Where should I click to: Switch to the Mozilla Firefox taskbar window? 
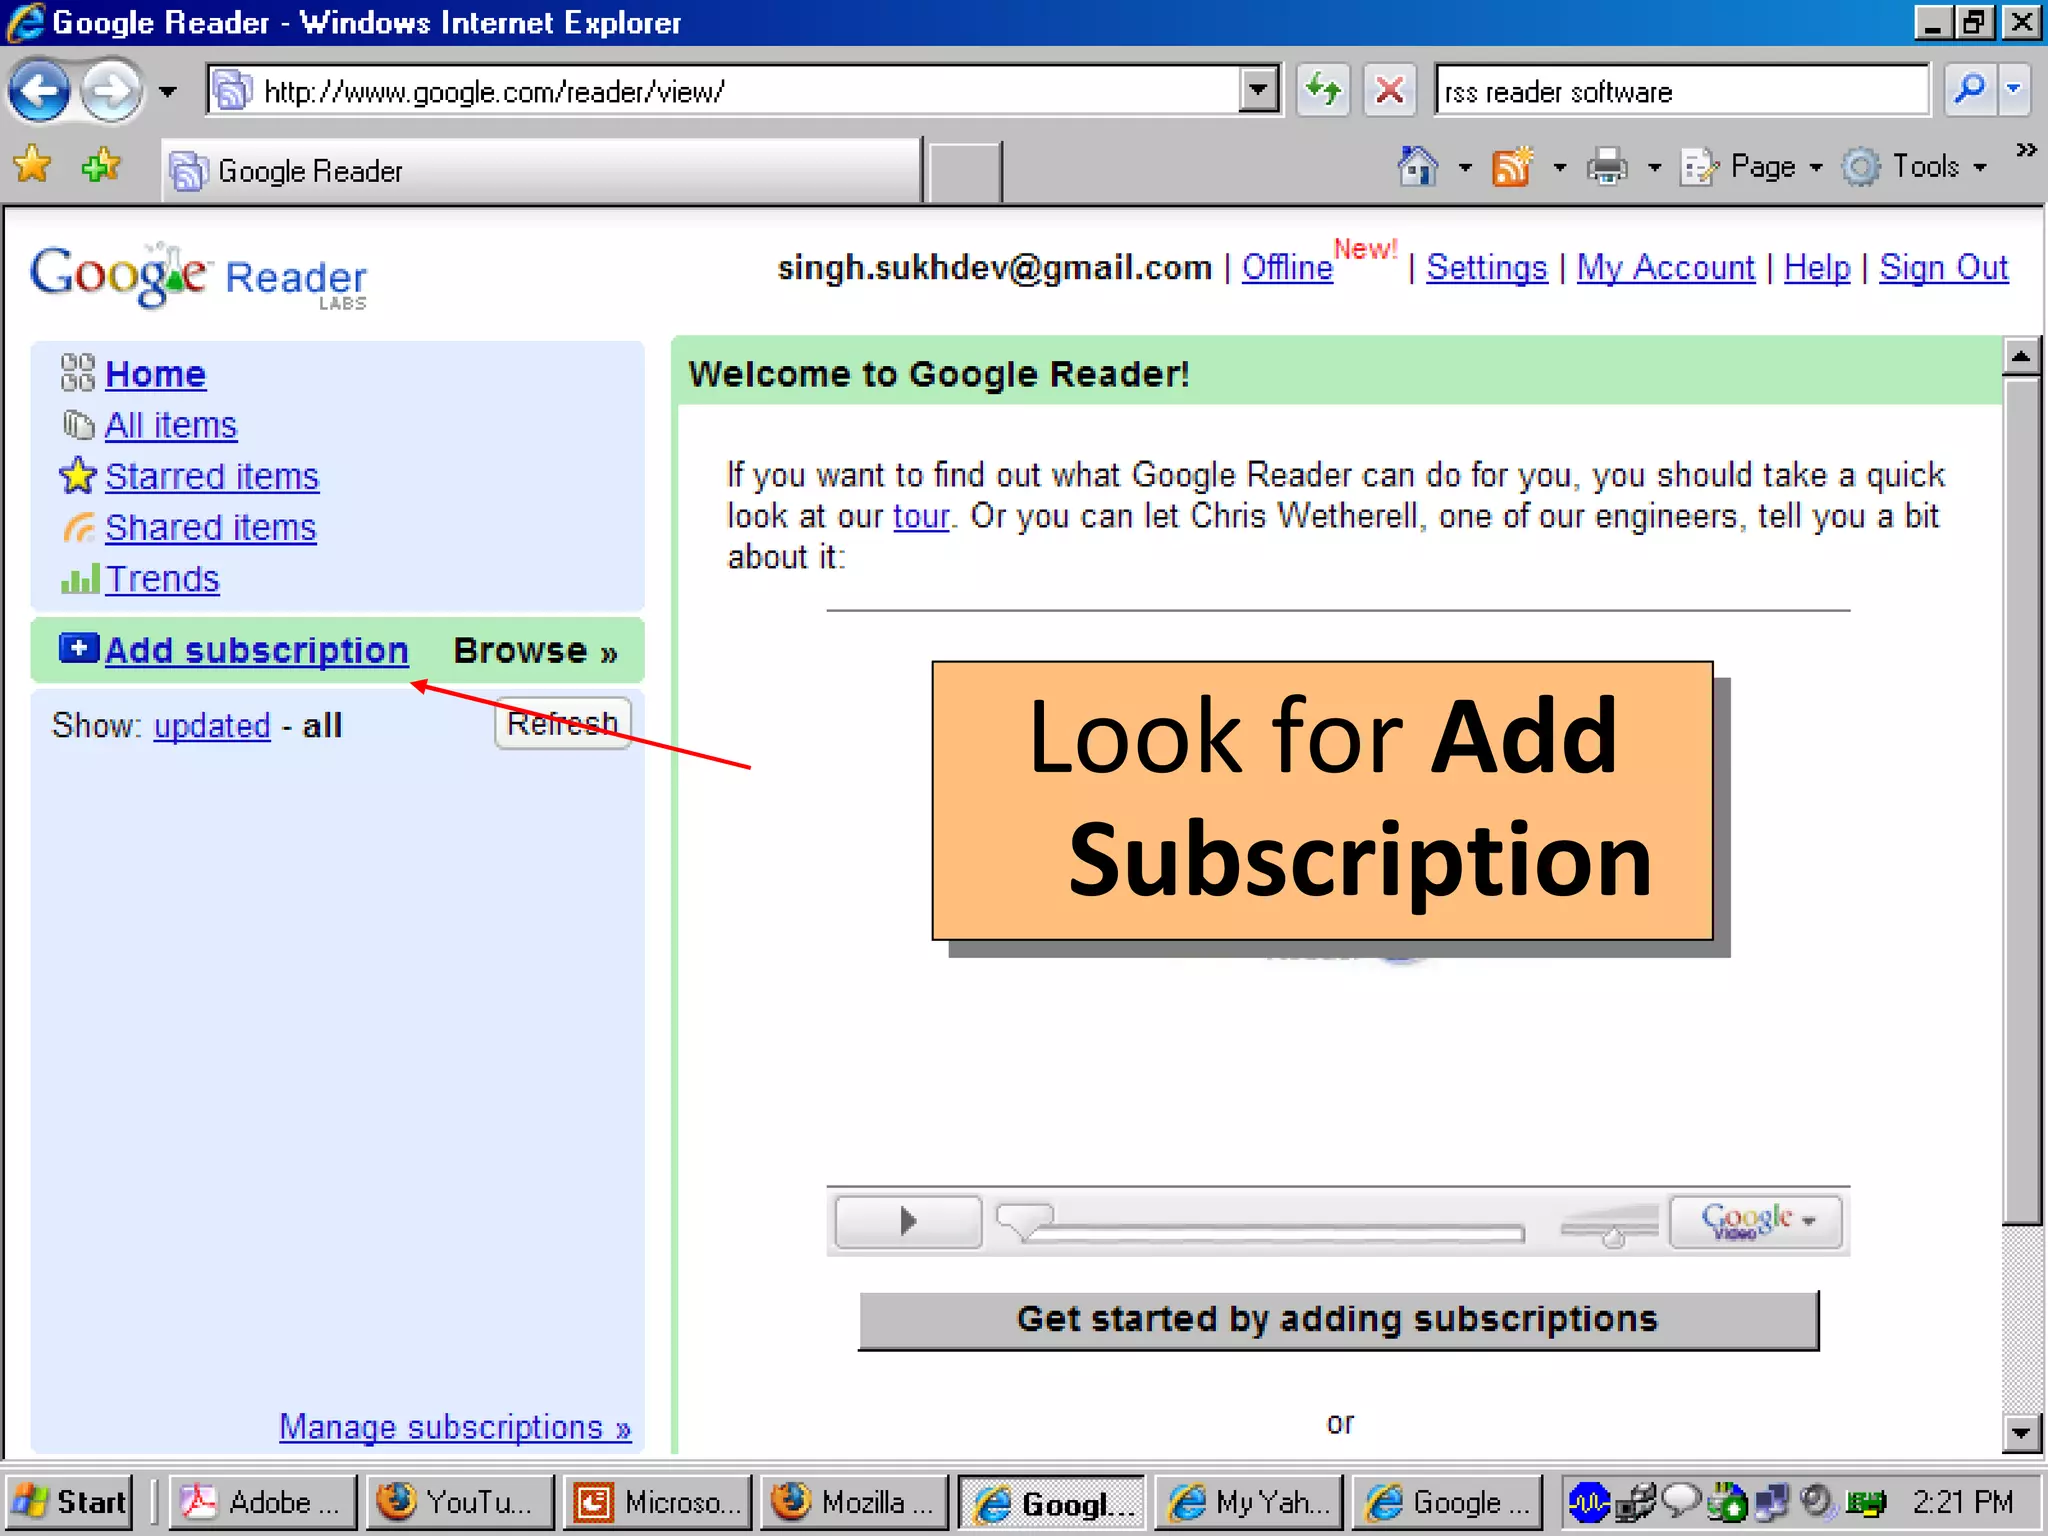coord(853,1502)
